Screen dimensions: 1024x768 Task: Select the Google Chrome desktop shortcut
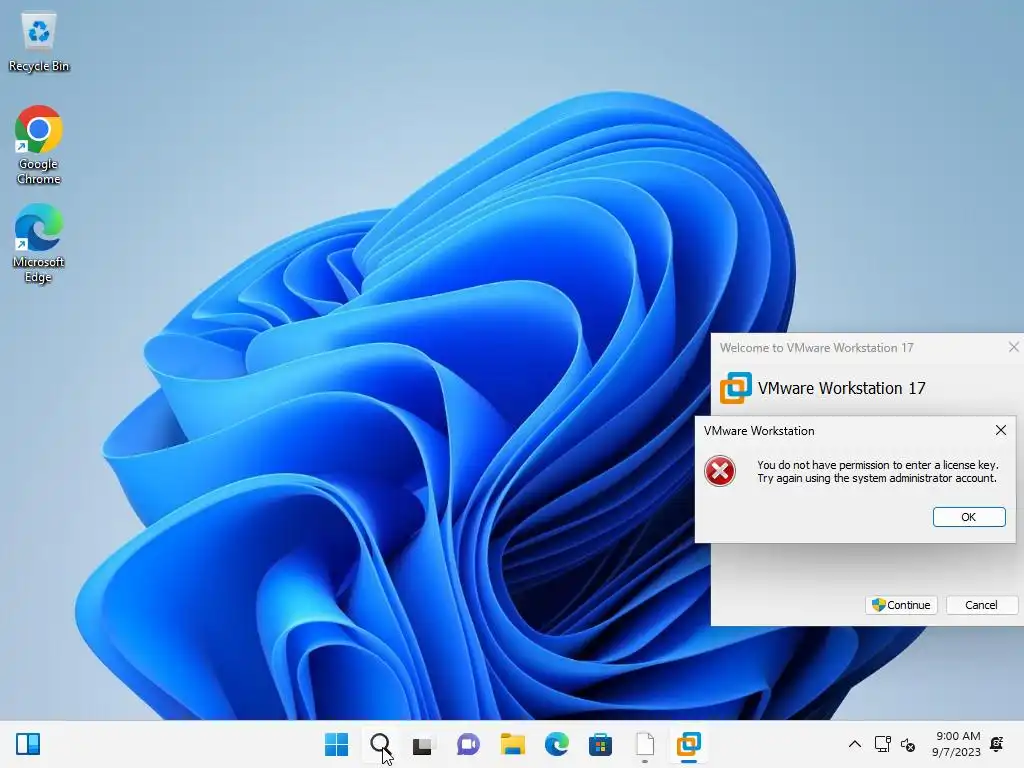click(x=39, y=145)
